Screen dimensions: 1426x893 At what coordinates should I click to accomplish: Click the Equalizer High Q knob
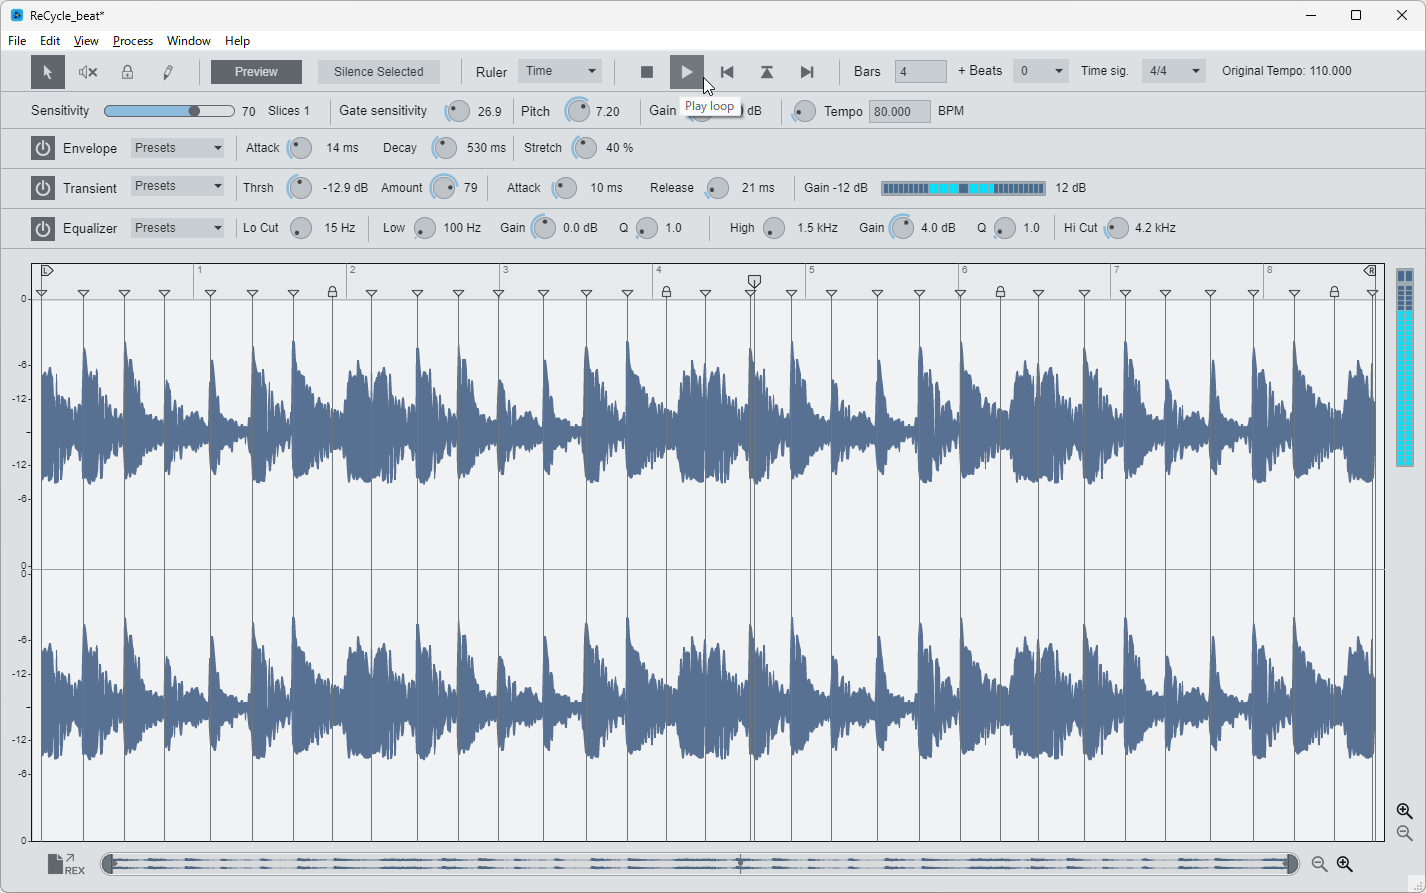1005,228
